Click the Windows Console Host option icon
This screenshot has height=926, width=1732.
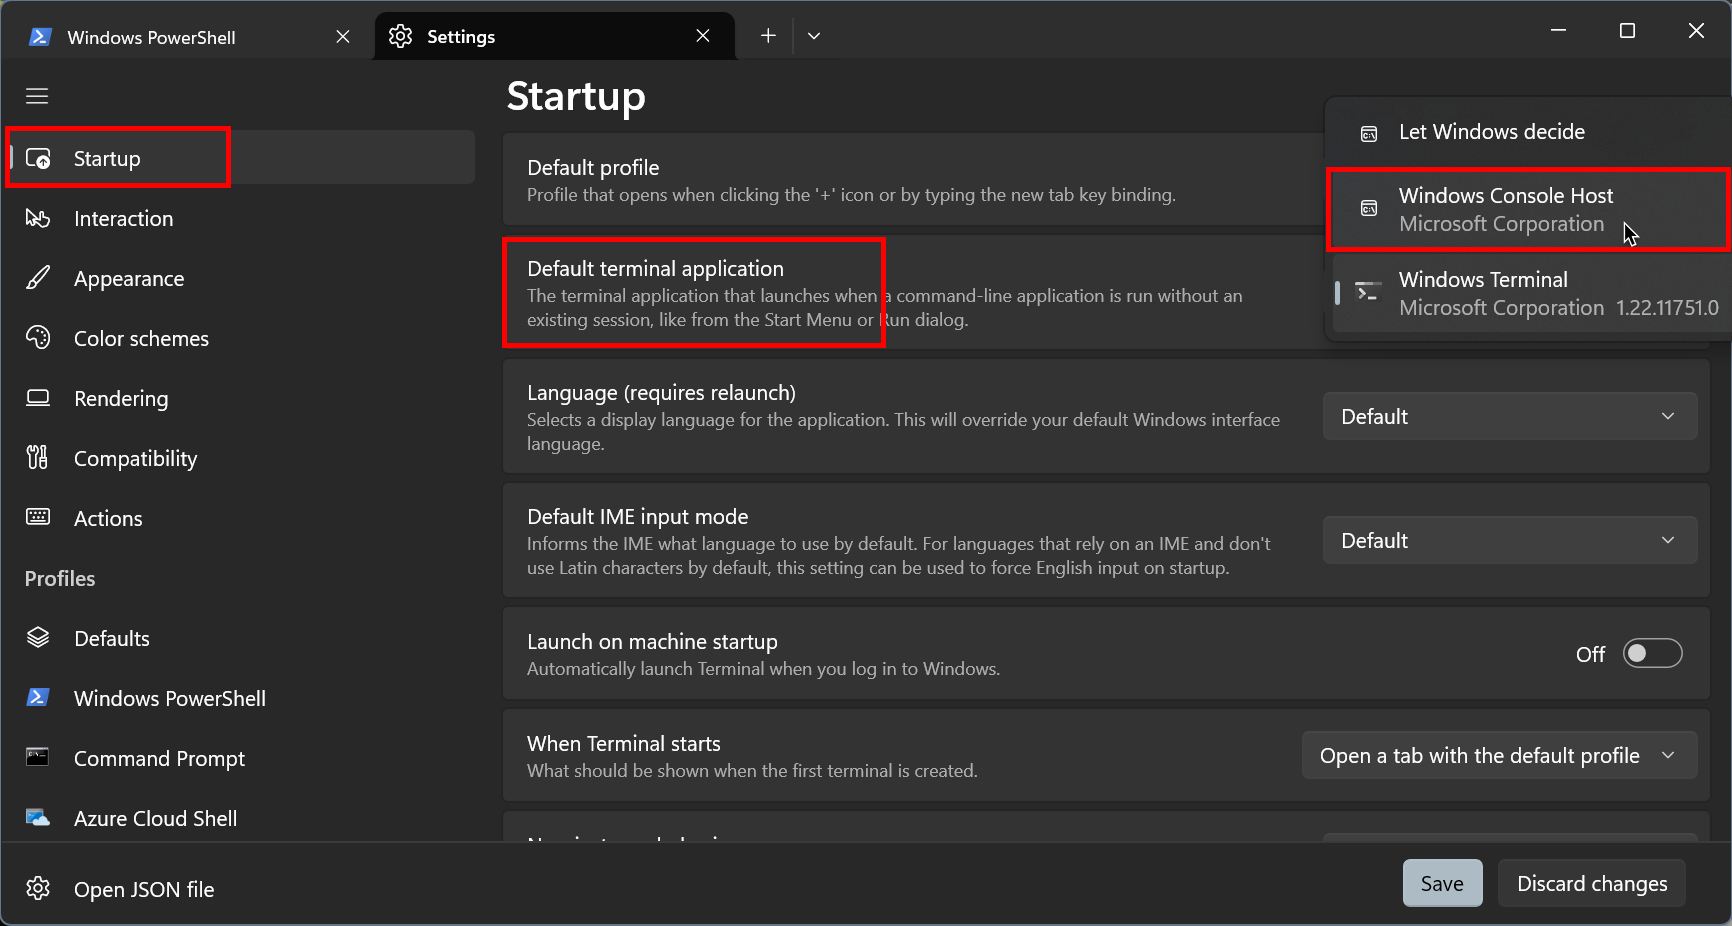pos(1369,209)
